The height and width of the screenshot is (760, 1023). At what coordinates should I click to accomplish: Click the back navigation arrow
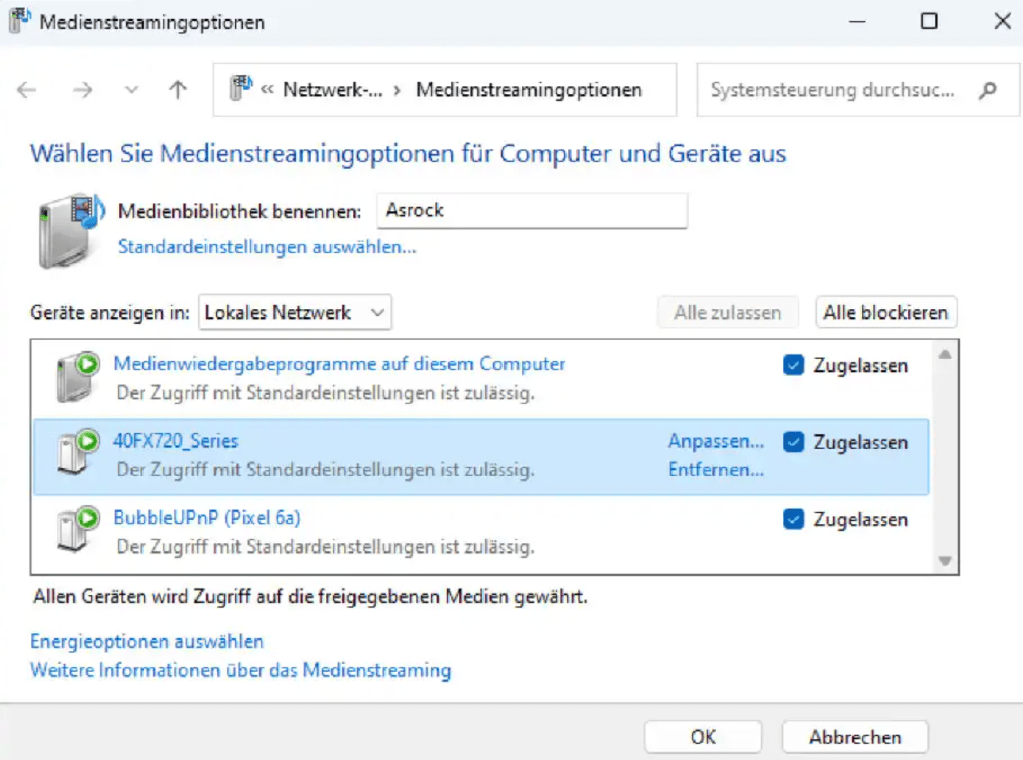25,89
